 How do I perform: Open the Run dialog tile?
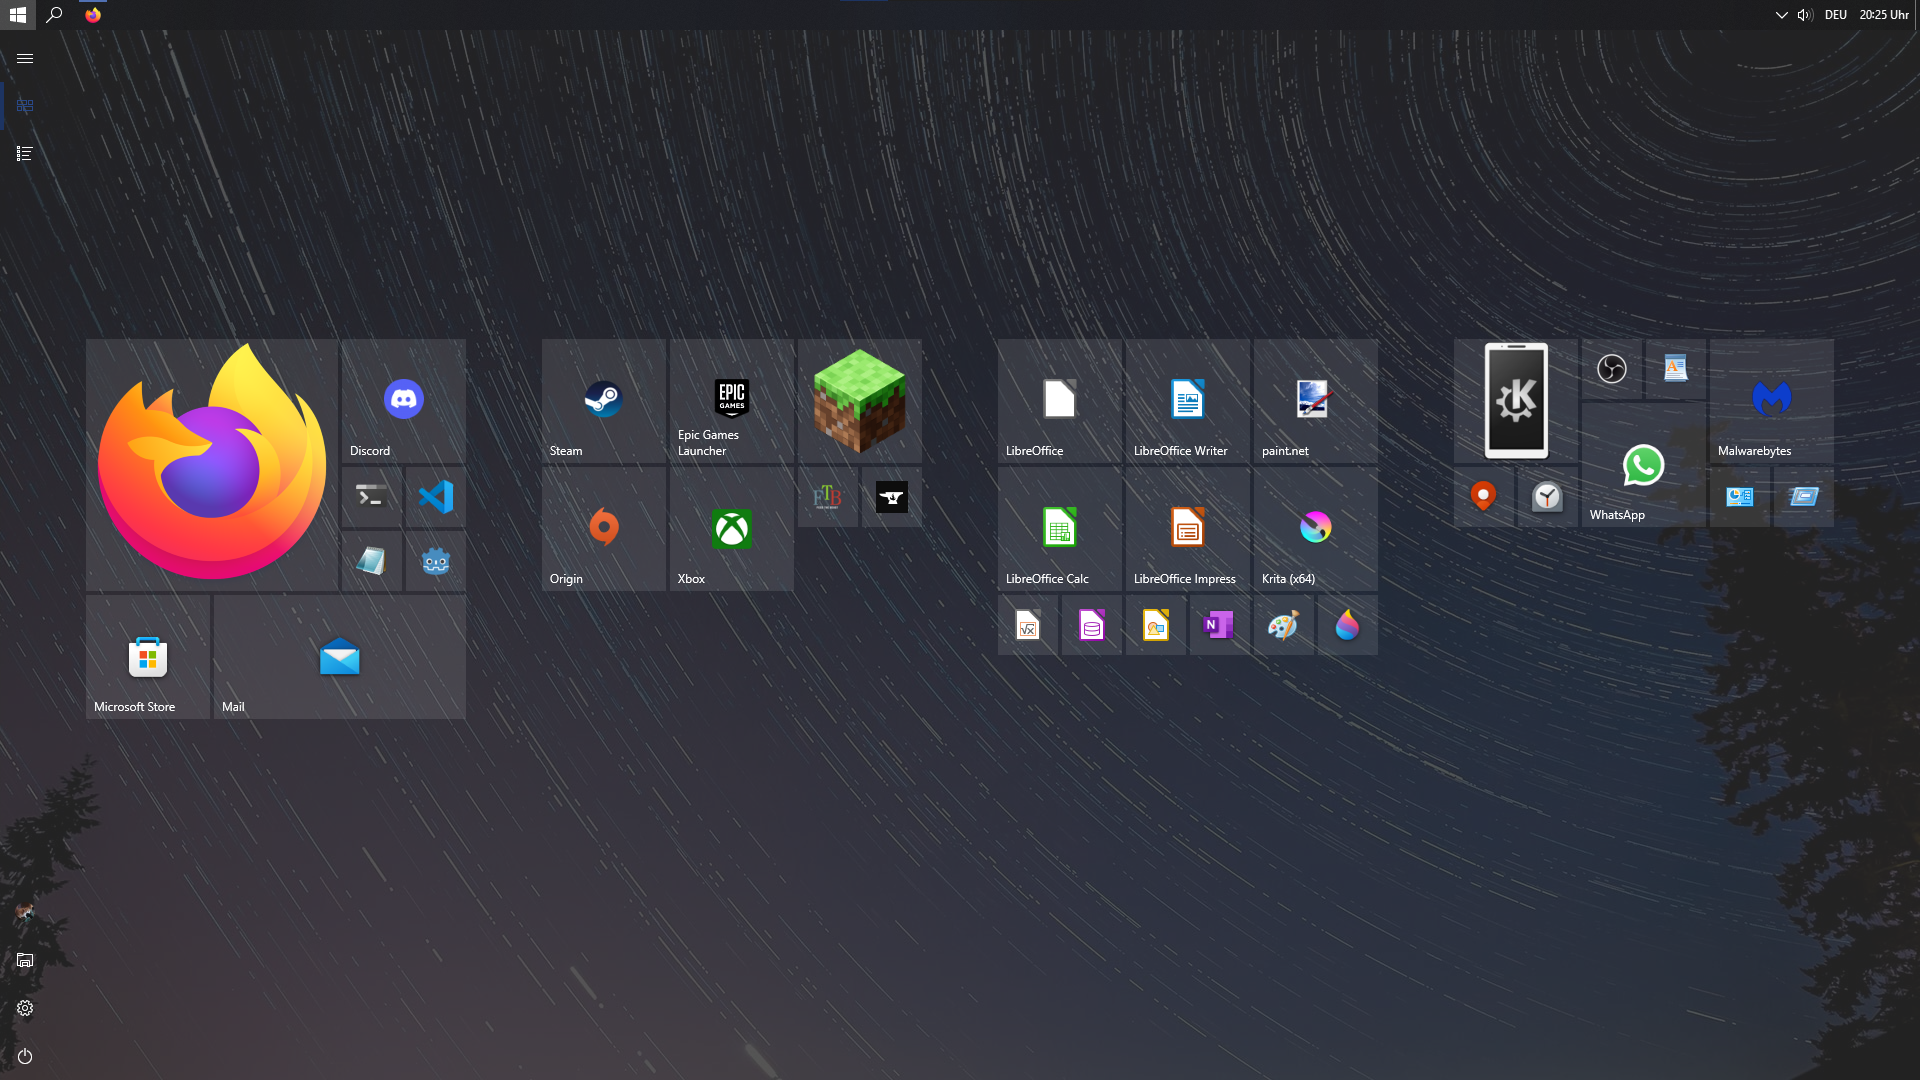(x=1804, y=497)
